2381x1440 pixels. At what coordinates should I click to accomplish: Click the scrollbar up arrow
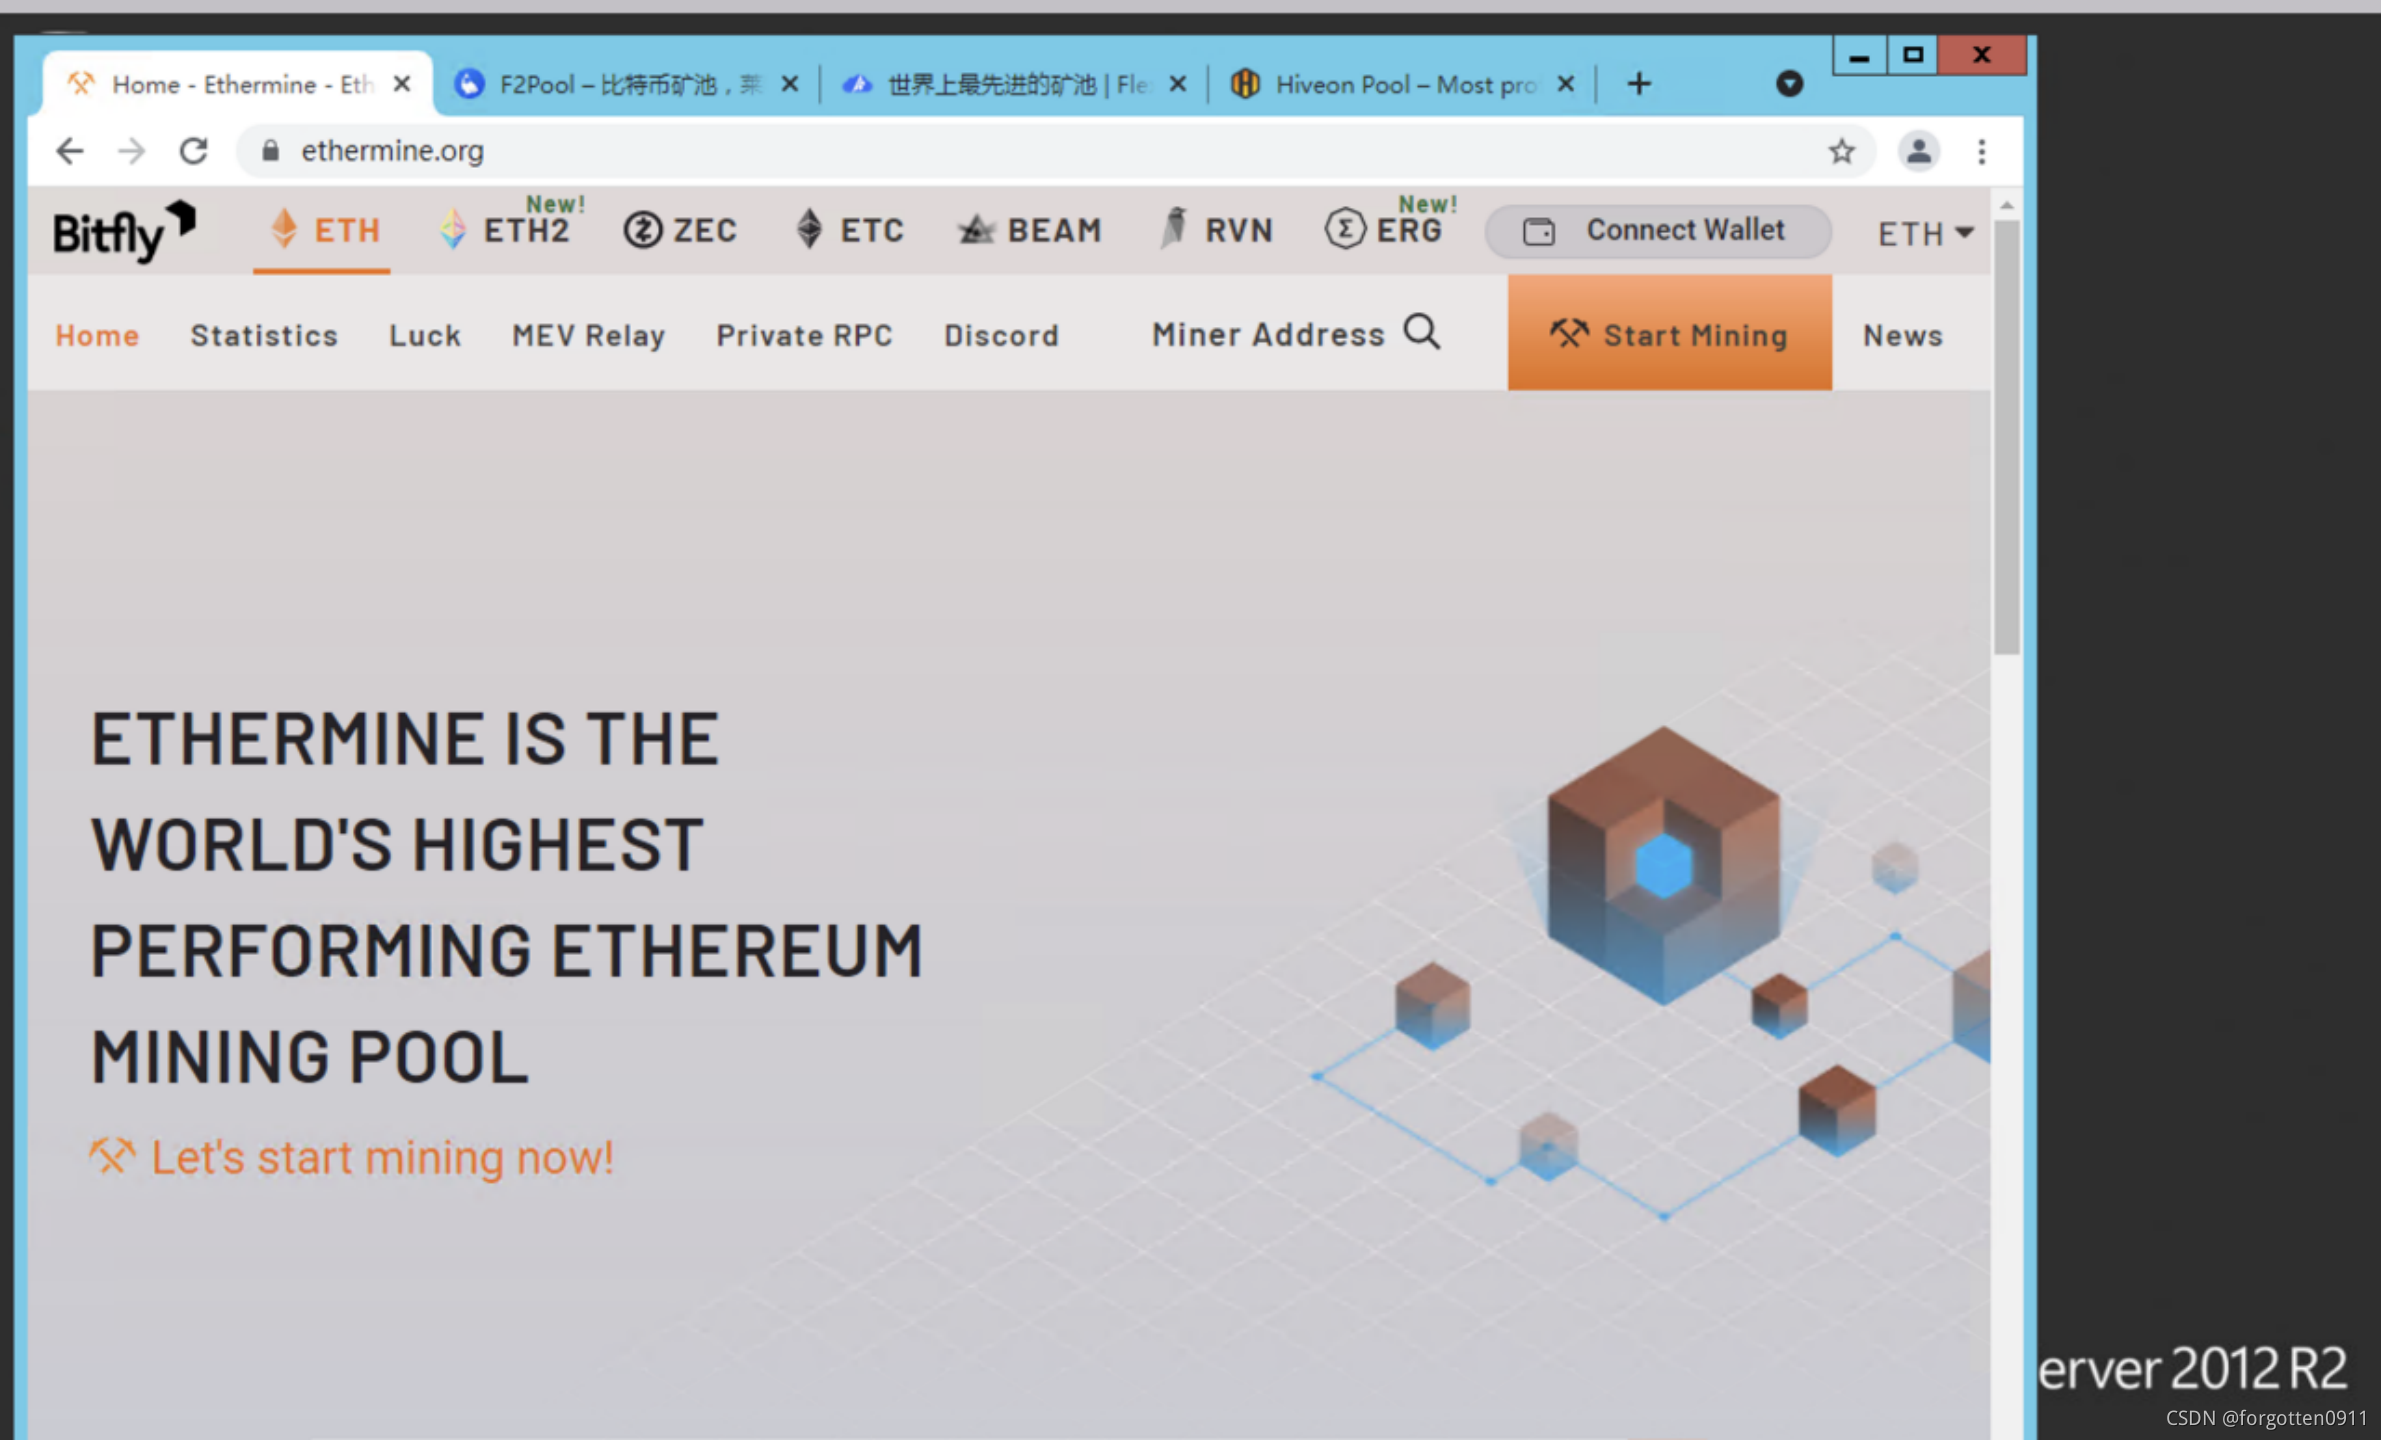(x=2006, y=205)
